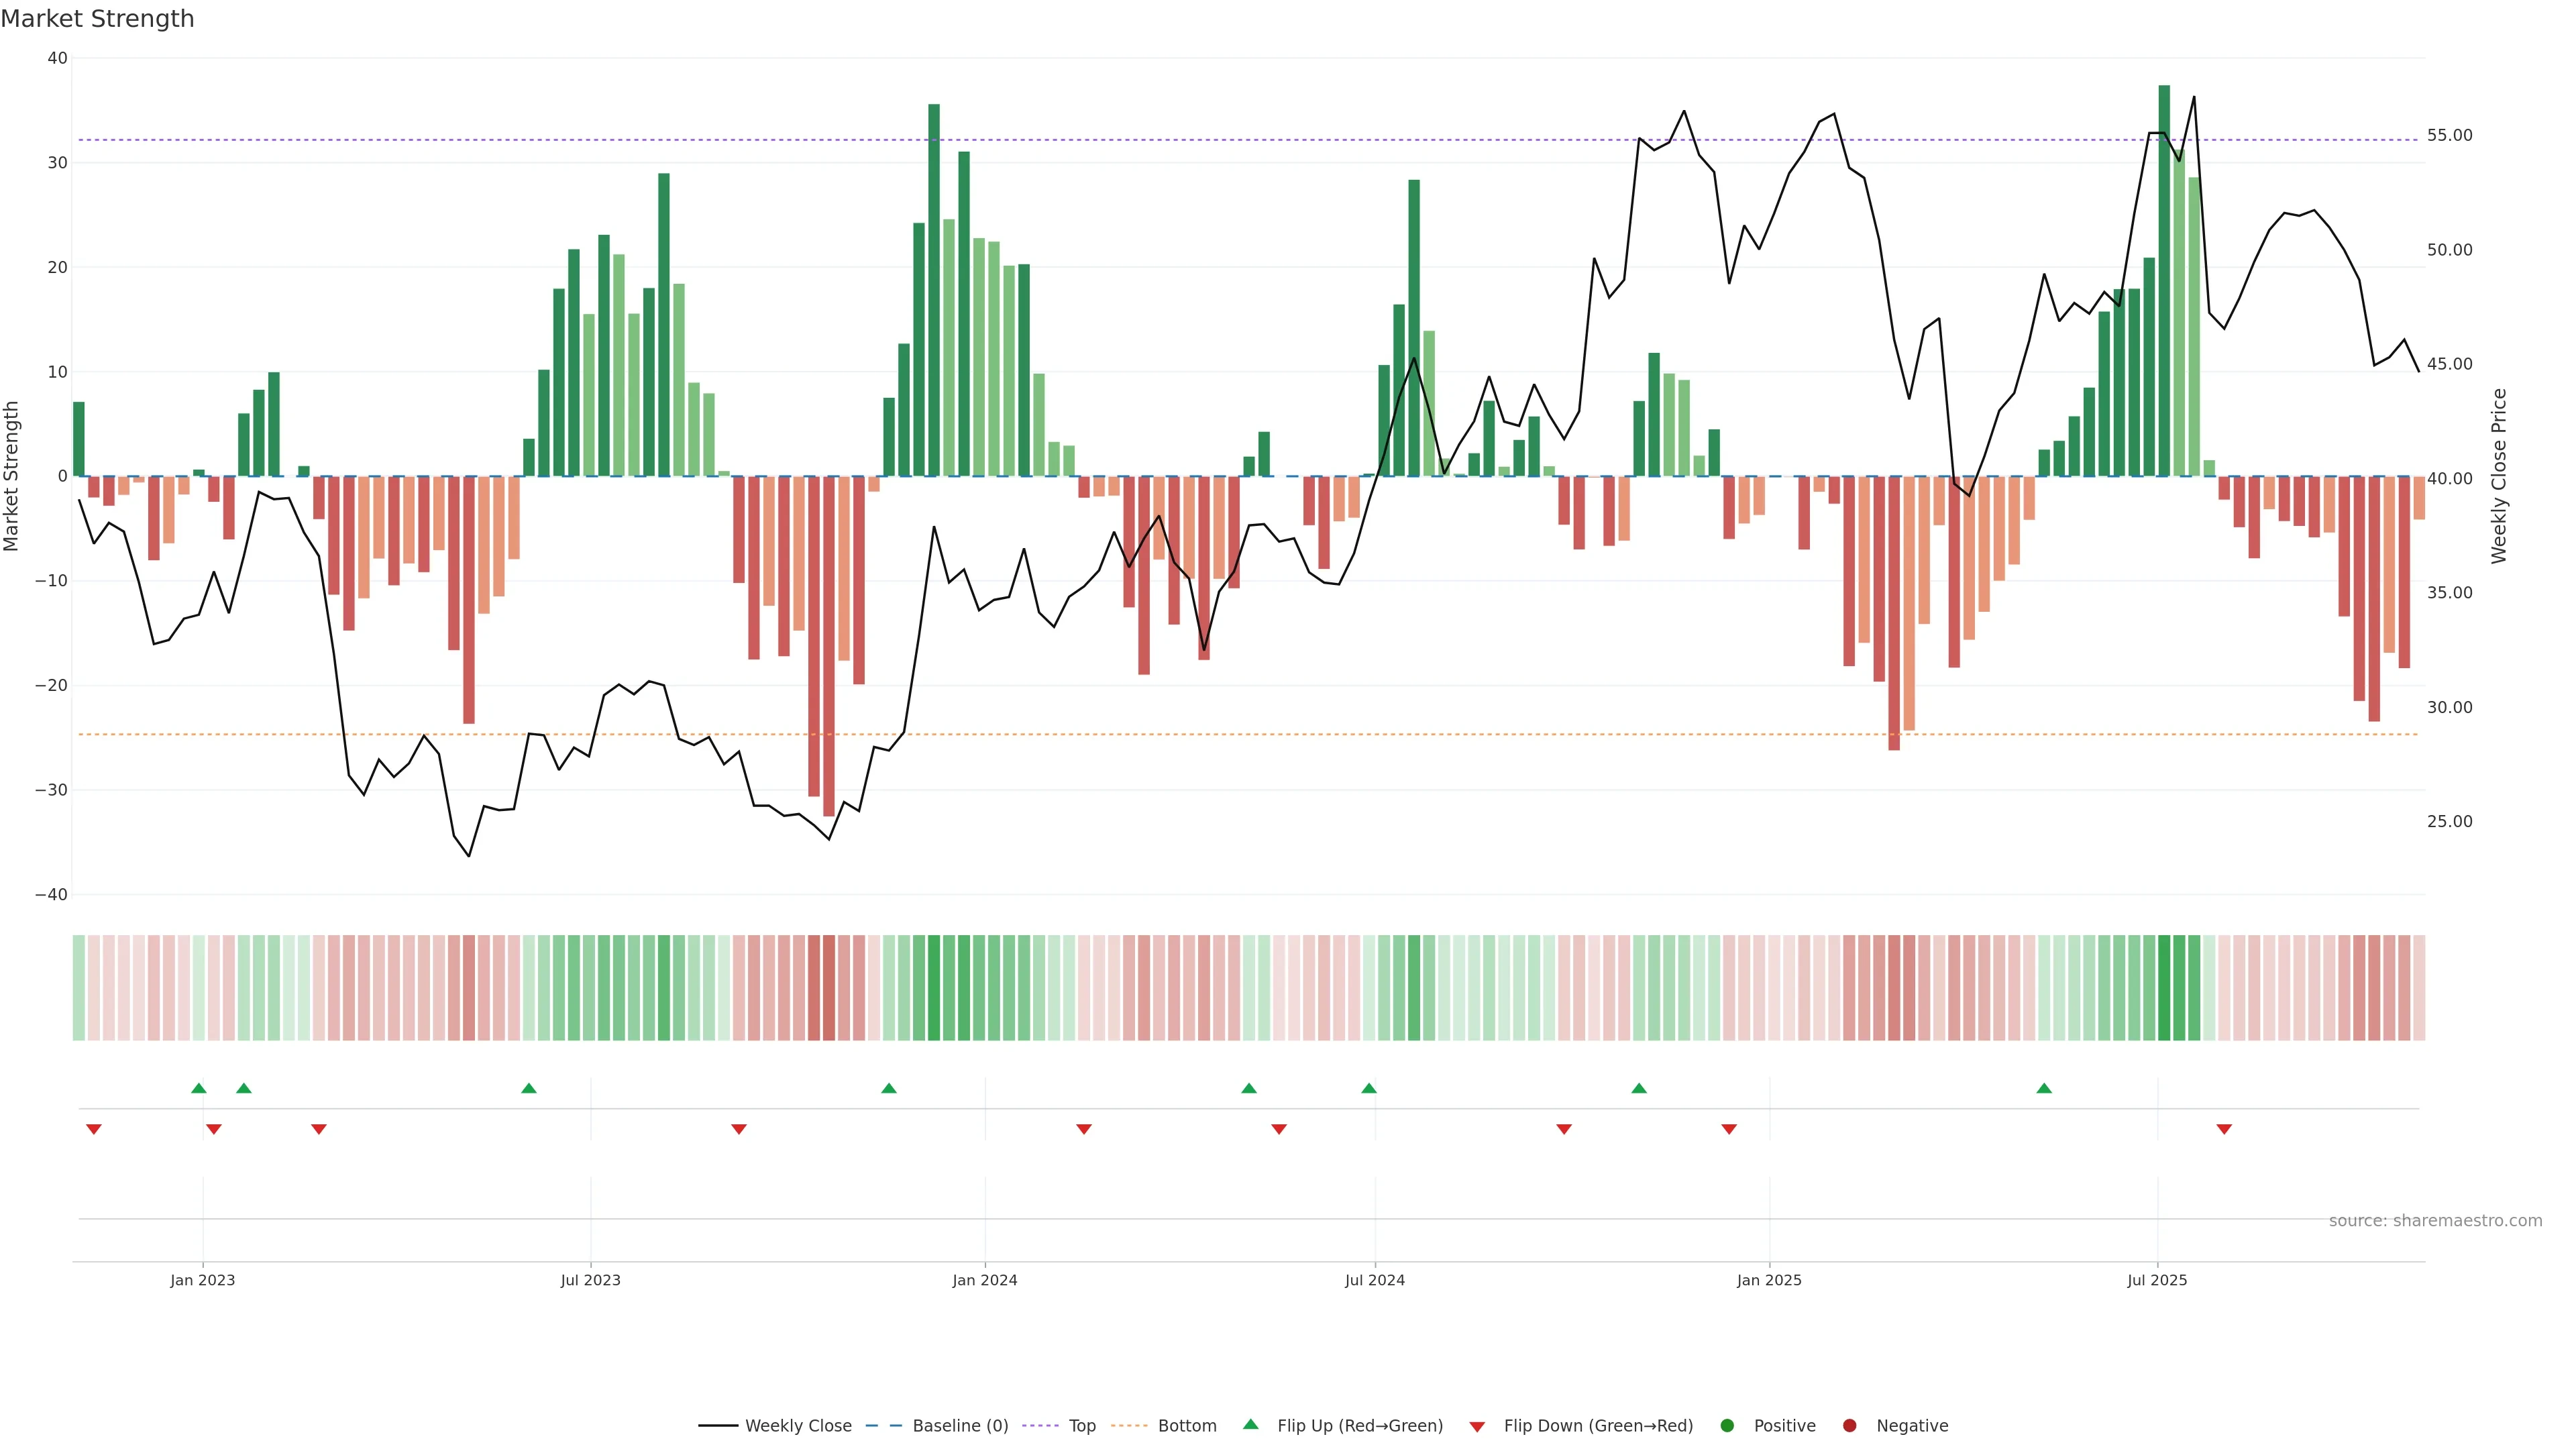Click the first red flip-down triangle marker

pos(94,1129)
